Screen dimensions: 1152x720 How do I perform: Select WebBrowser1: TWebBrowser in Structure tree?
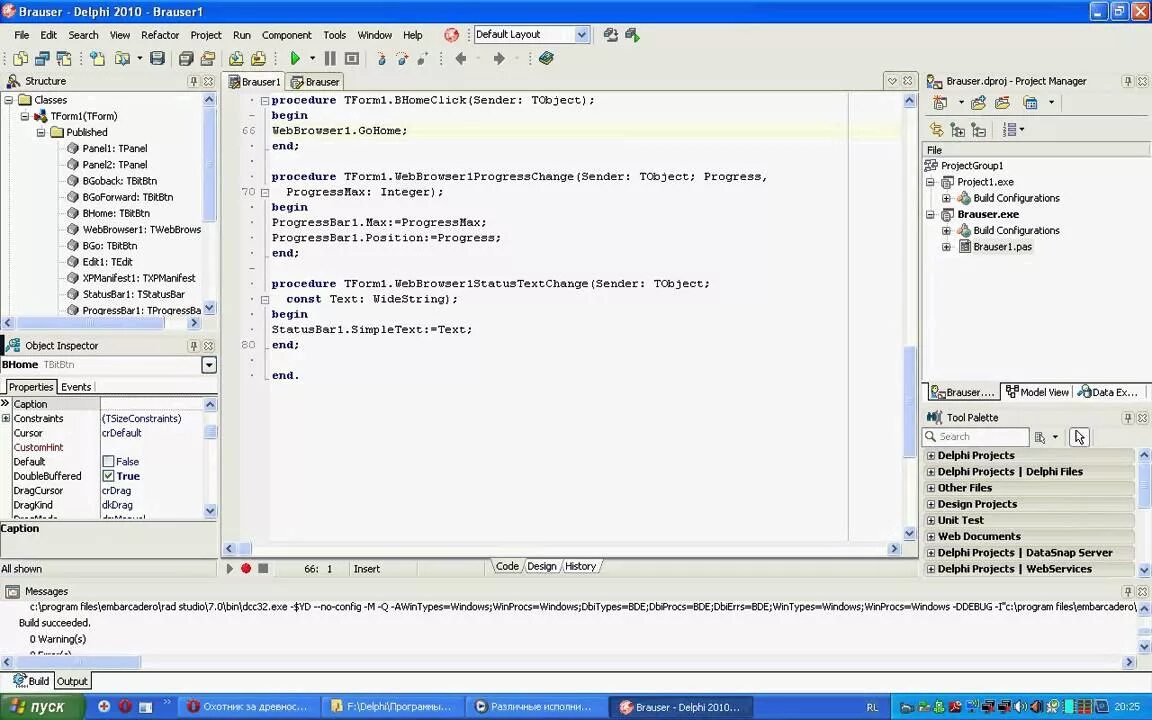[141, 229]
